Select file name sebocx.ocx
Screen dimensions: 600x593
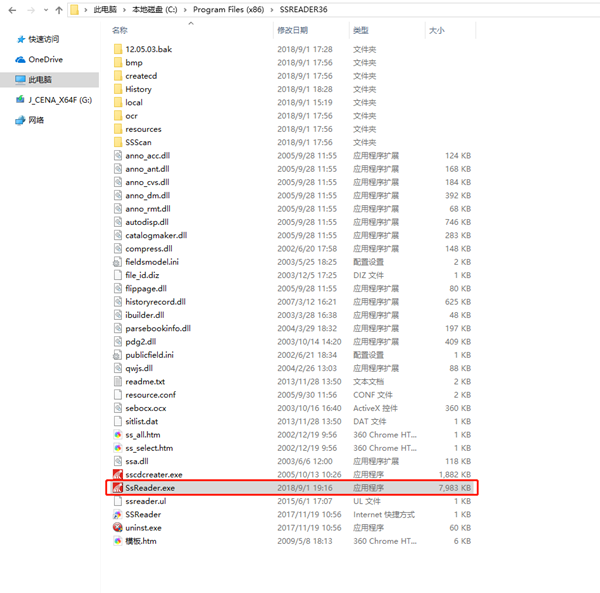coord(146,408)
